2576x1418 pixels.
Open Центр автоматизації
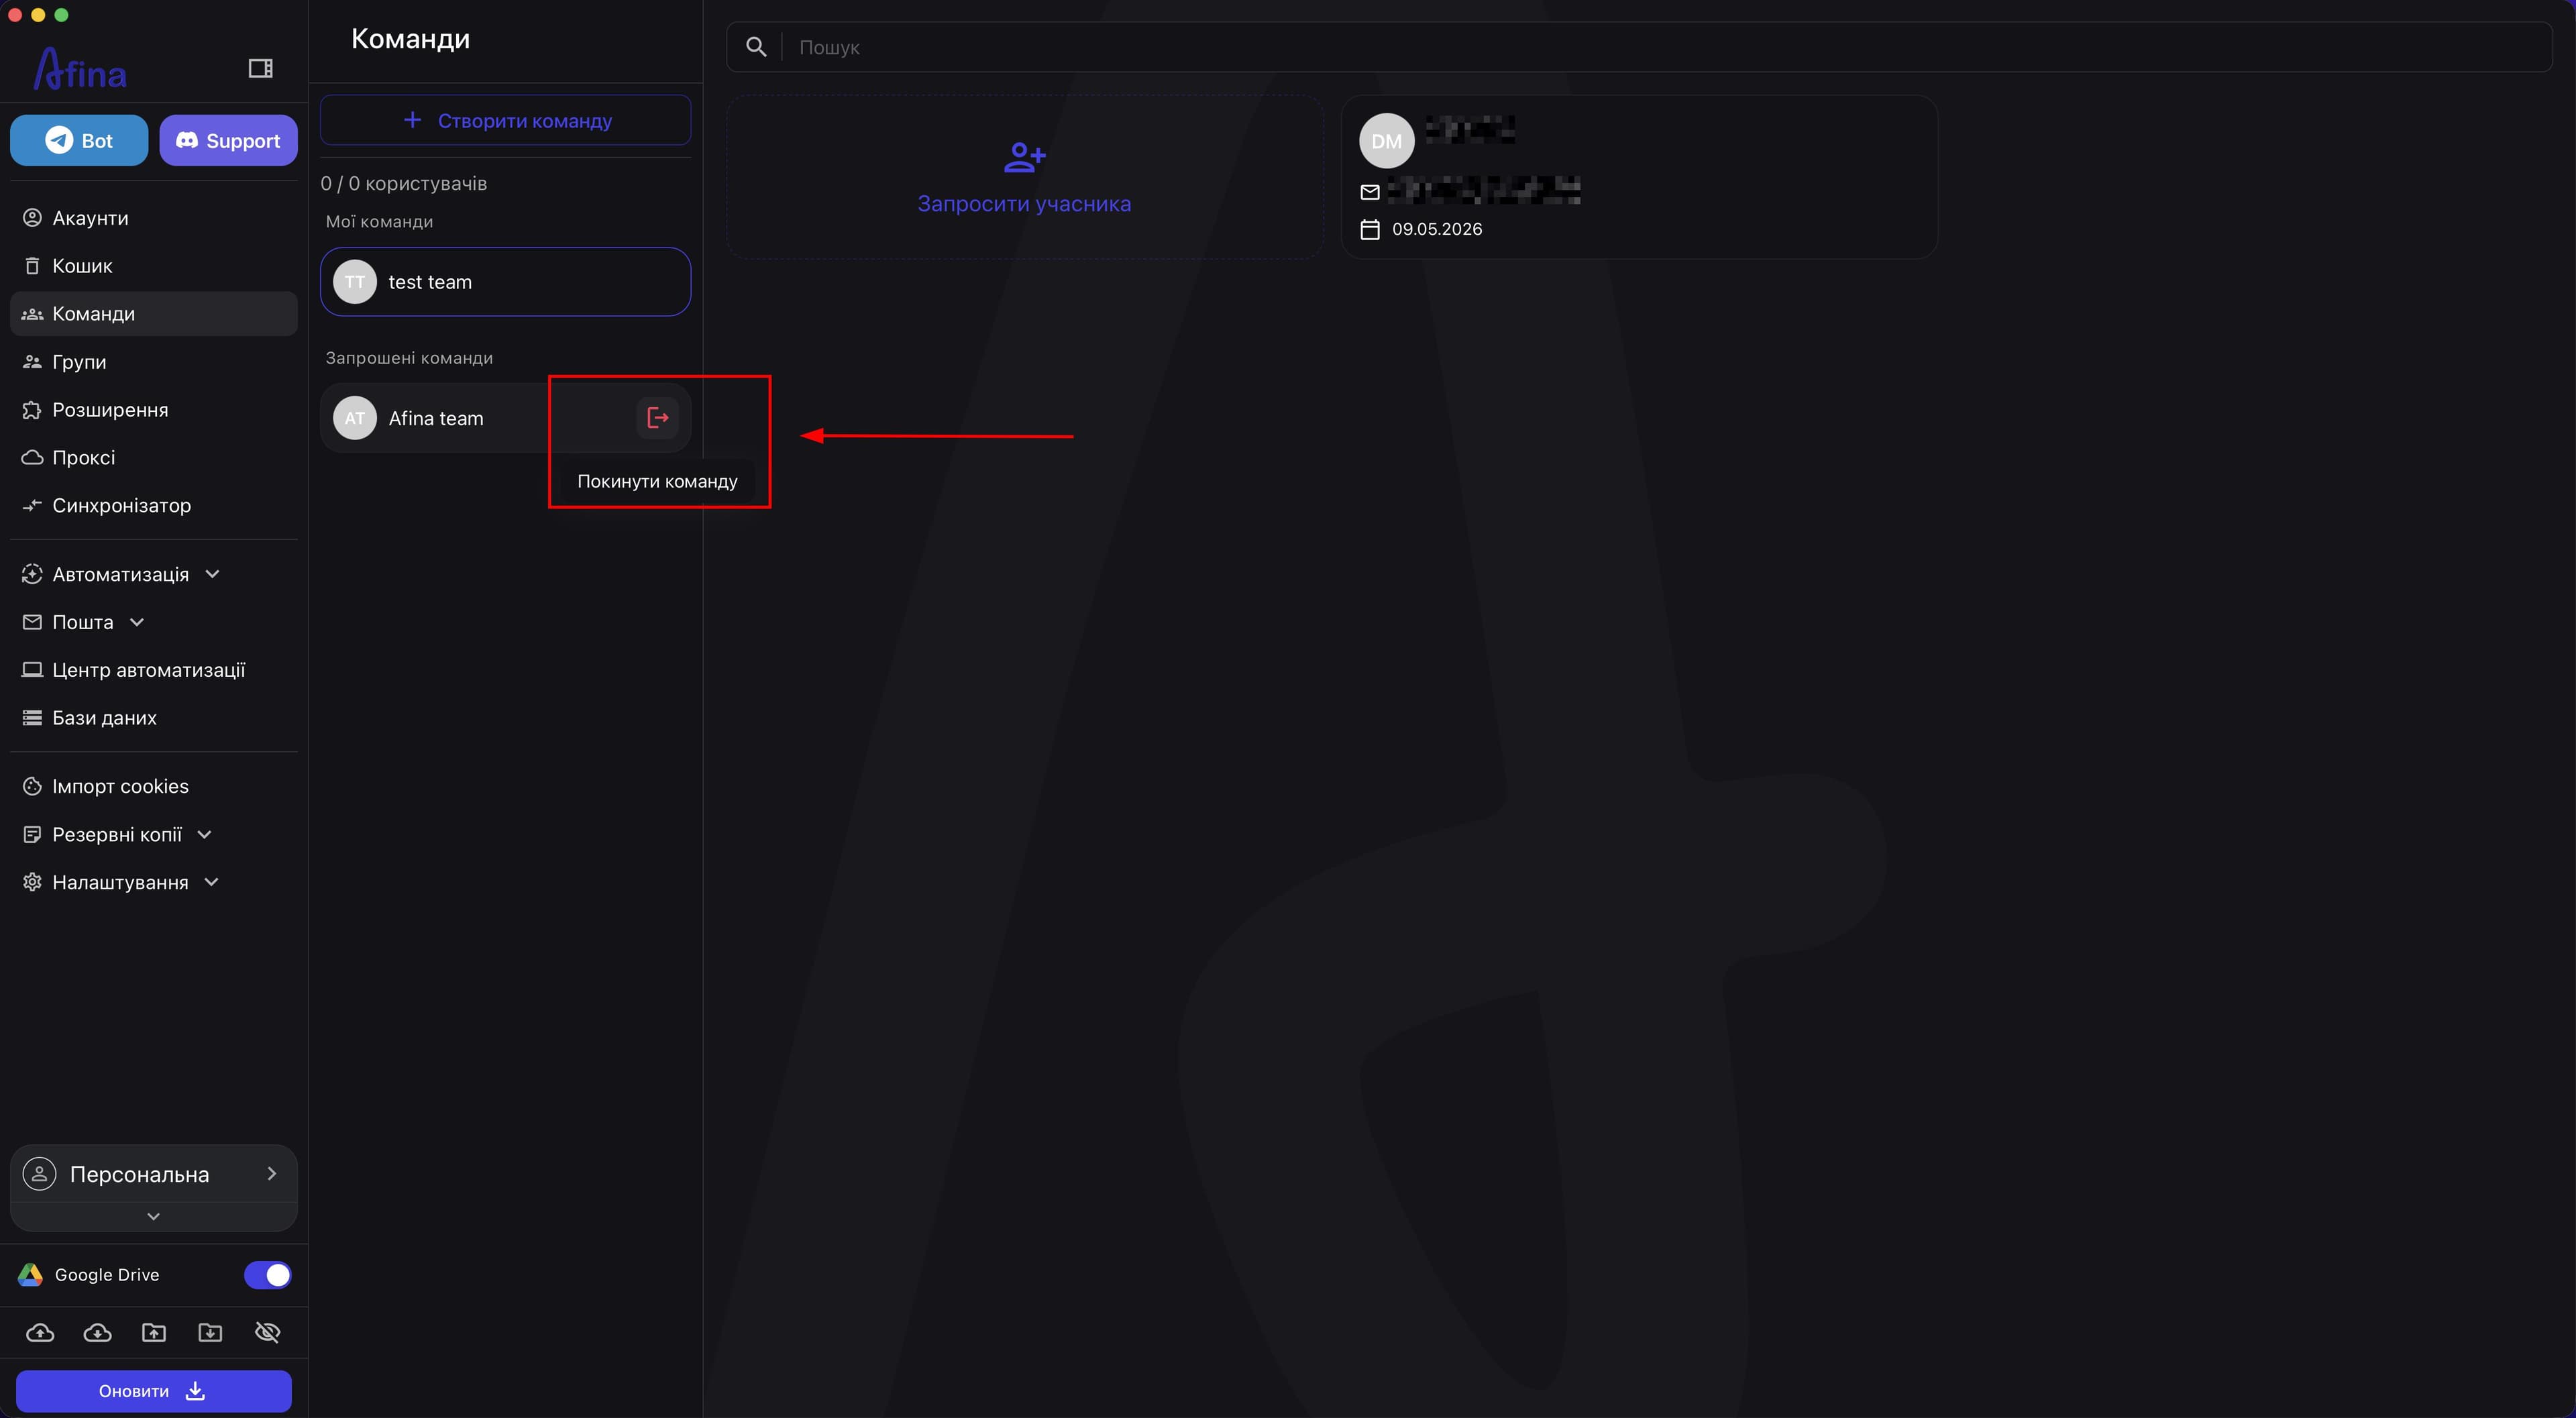(x=154, y=670)
